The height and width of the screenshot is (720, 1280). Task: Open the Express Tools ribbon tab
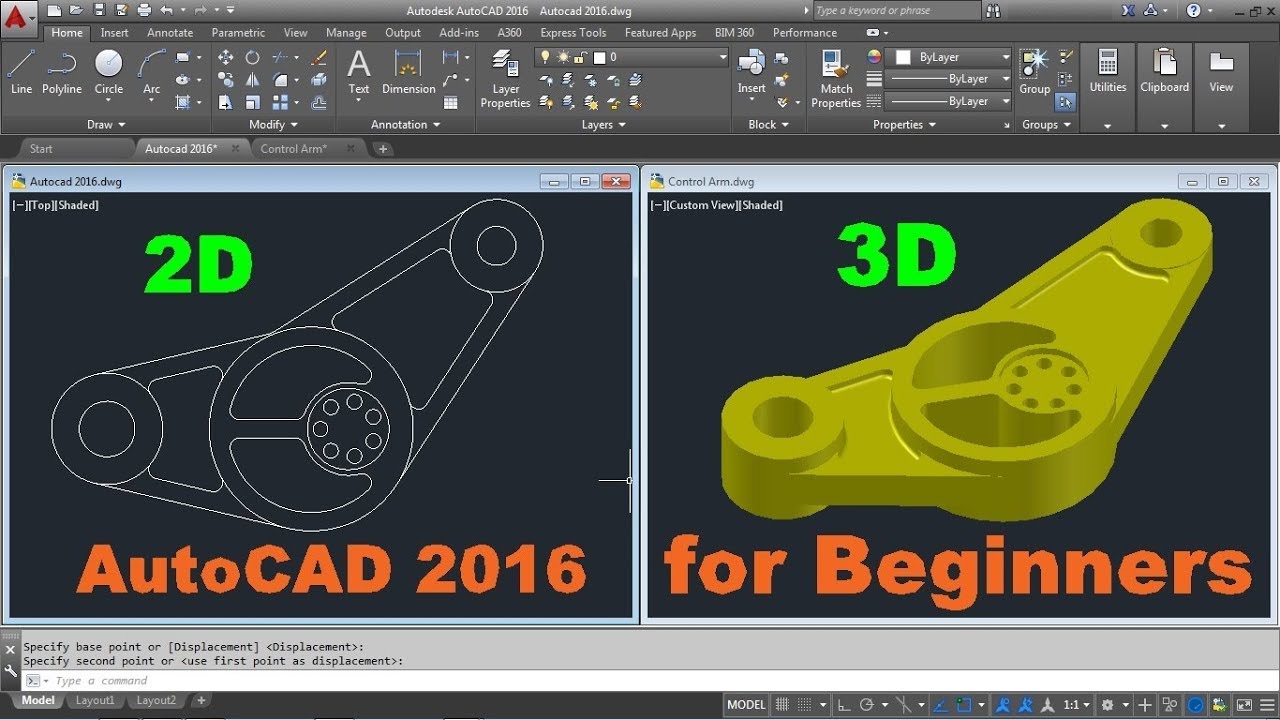tap(573, 33)
